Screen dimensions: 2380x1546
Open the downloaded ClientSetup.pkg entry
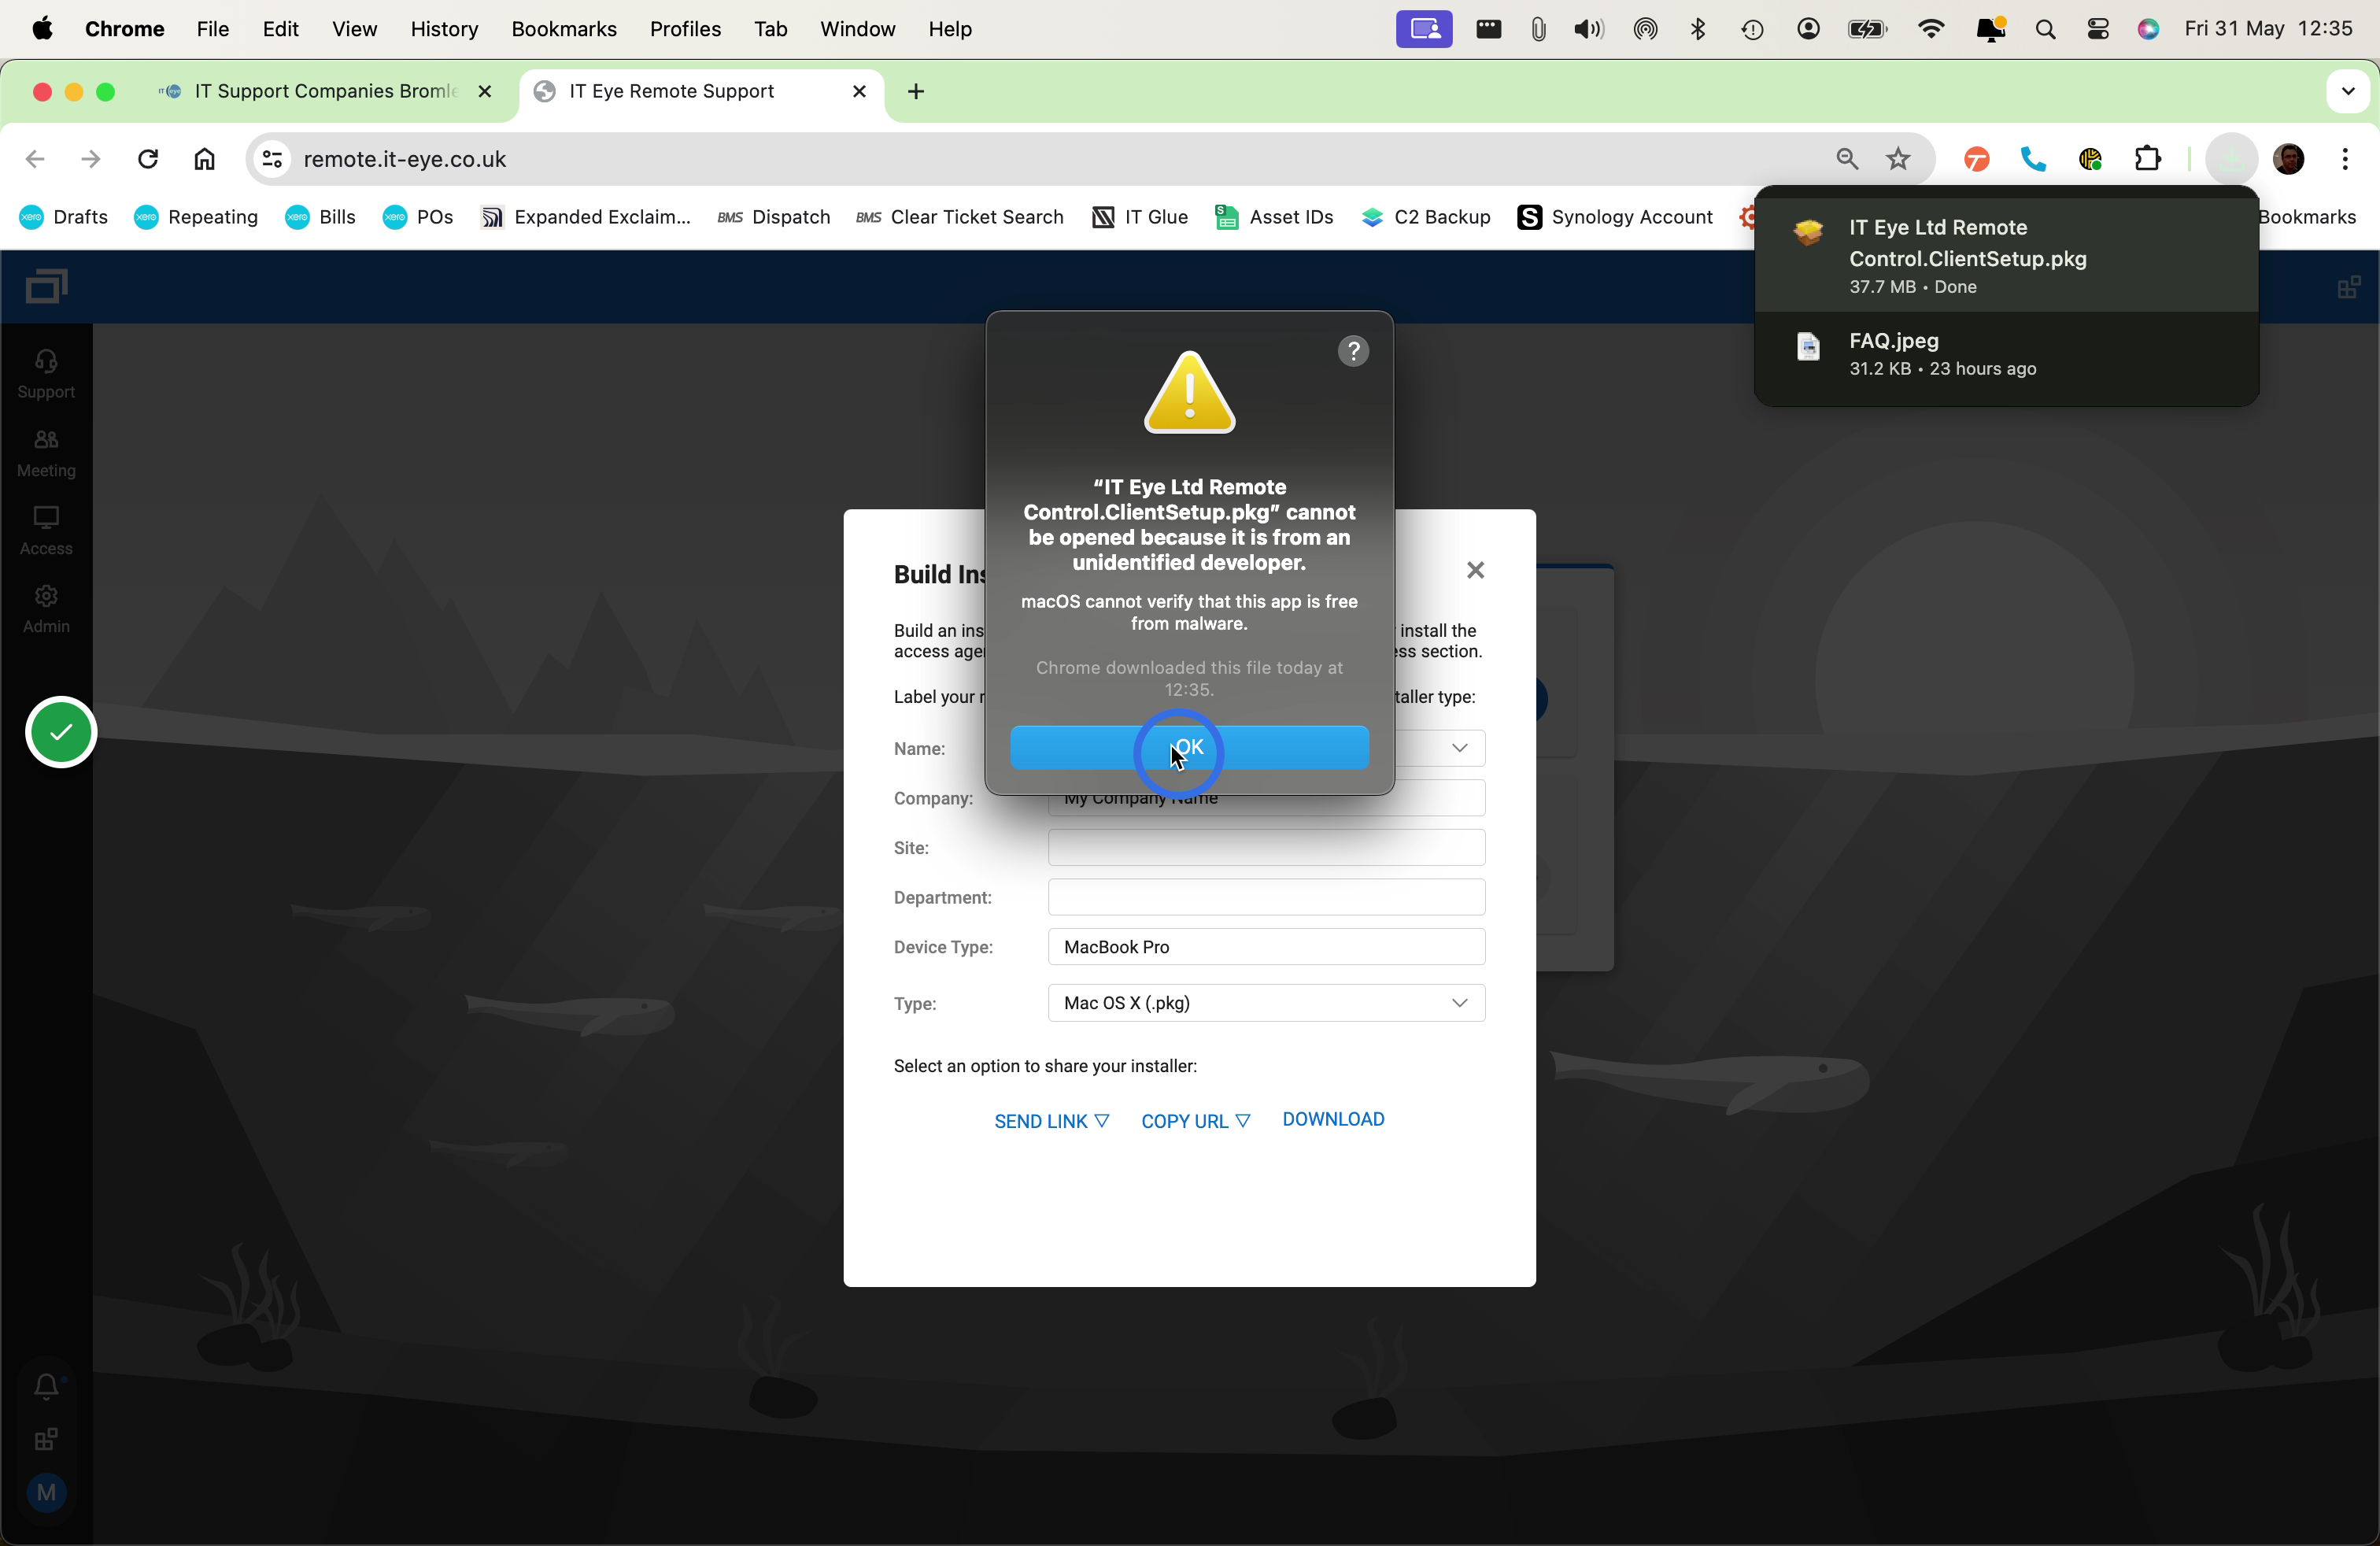point(2006,255)
